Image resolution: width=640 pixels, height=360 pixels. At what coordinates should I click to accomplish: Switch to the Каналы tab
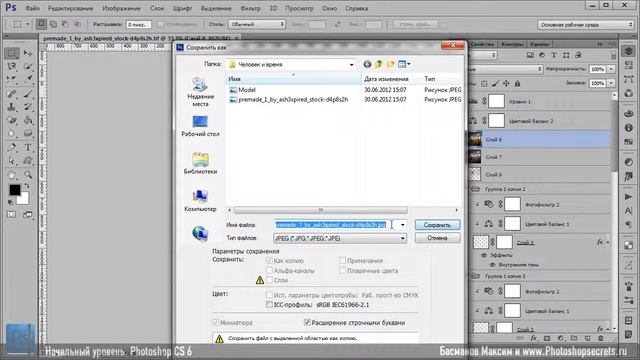pos(540,44)
